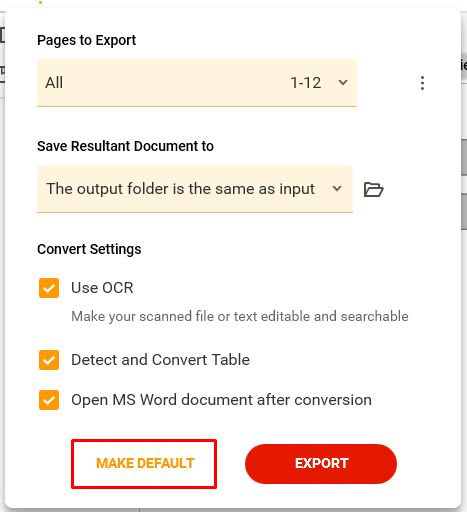467x512 pixels.
Task: Click the partially hidden icon at top-left edge
Action: click(x=2, y=35)
